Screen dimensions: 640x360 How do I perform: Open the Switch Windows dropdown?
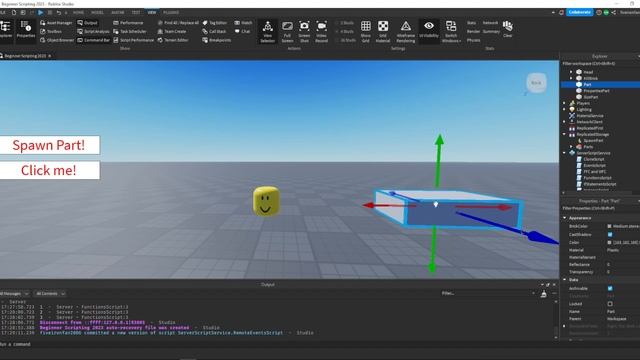coord(451,31)
